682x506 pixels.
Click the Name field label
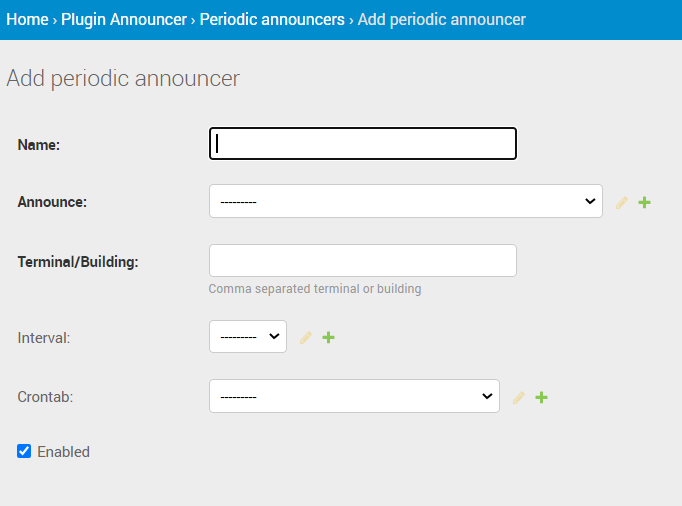tap(39, 145)
